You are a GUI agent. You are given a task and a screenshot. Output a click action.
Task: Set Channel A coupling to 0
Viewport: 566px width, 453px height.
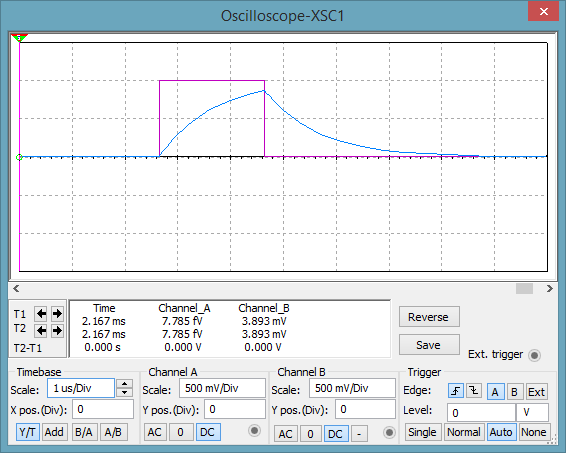point(180,432)
